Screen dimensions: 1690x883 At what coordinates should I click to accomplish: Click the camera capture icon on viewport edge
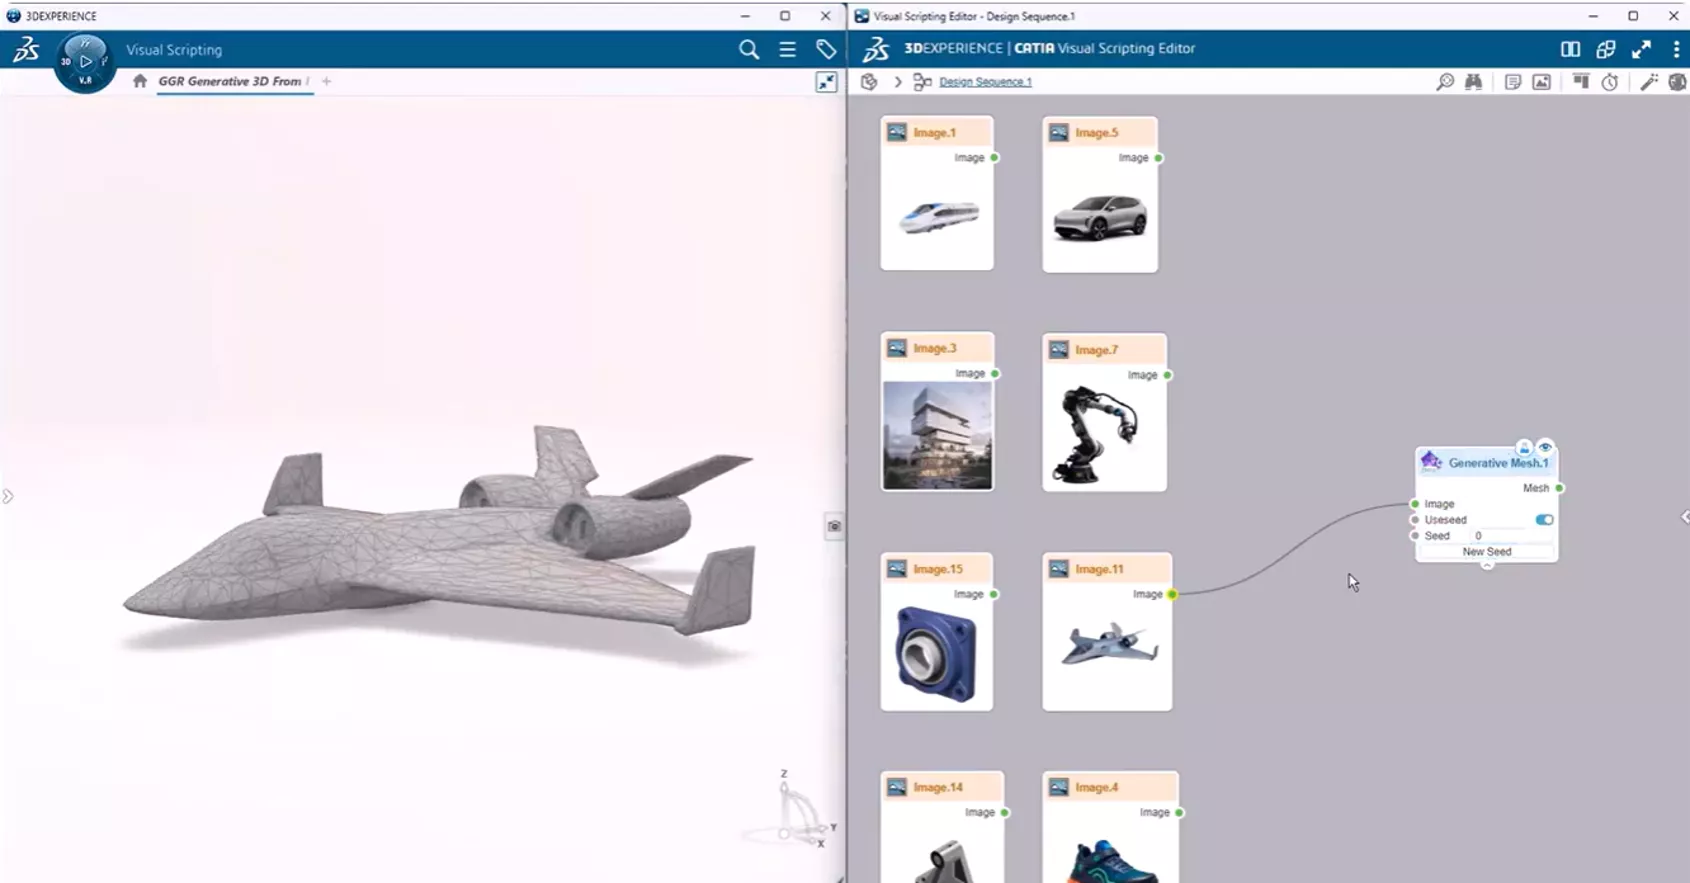click(834, 526)
